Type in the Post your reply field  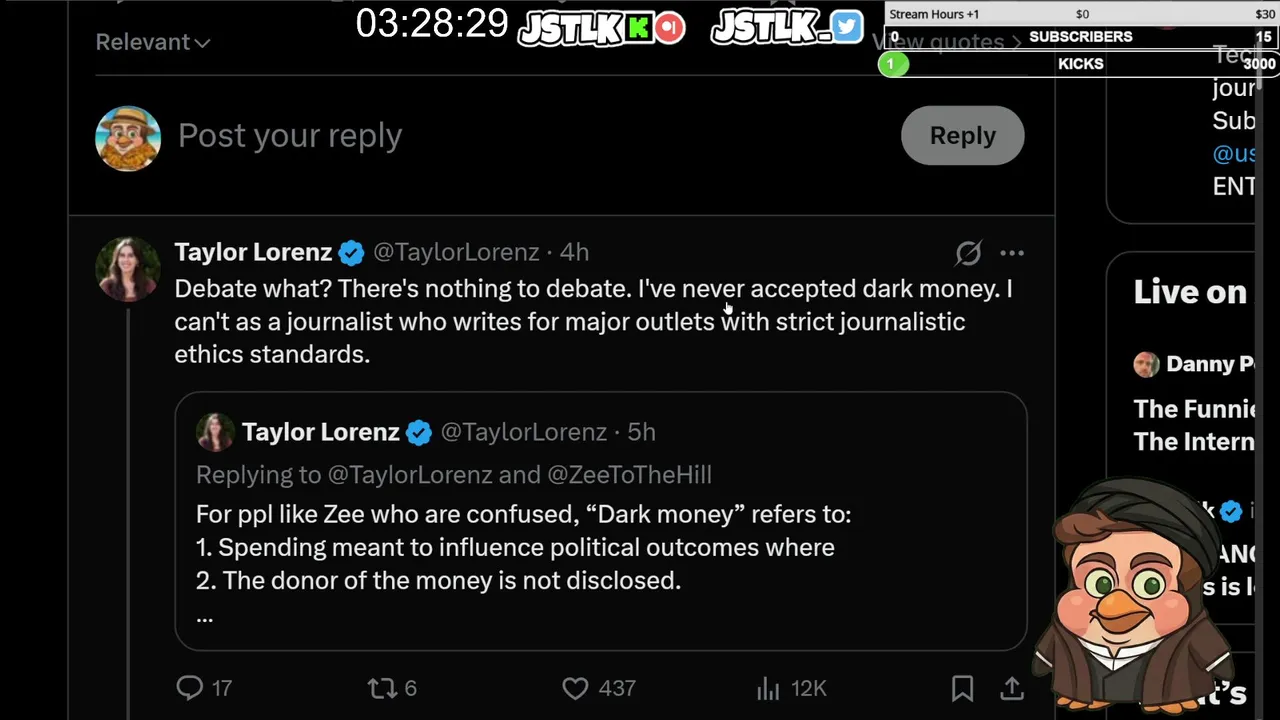(x=500, y=136)
